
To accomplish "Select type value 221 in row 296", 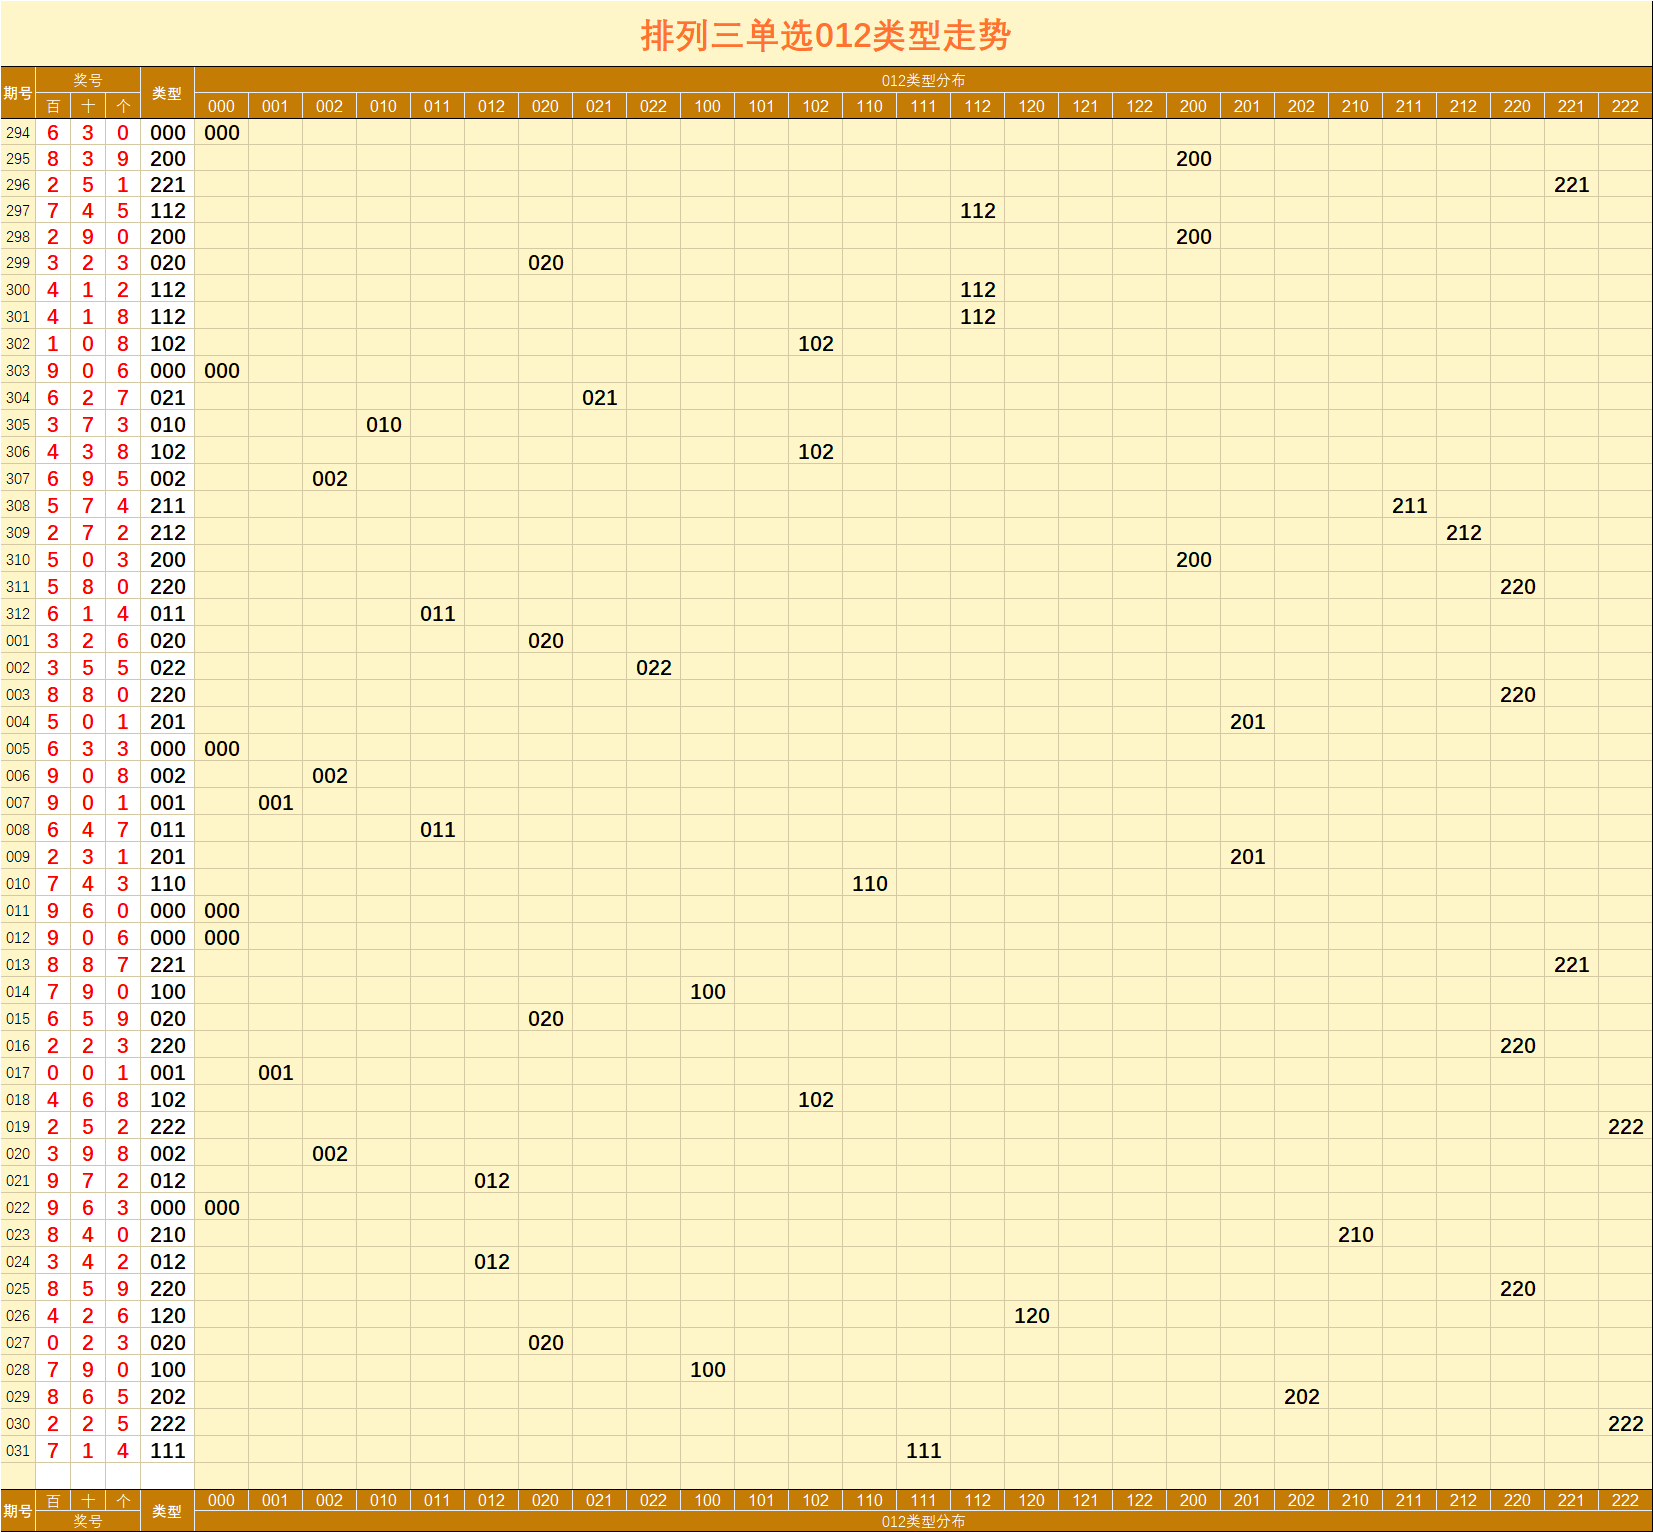I will (x=167, y=185).
